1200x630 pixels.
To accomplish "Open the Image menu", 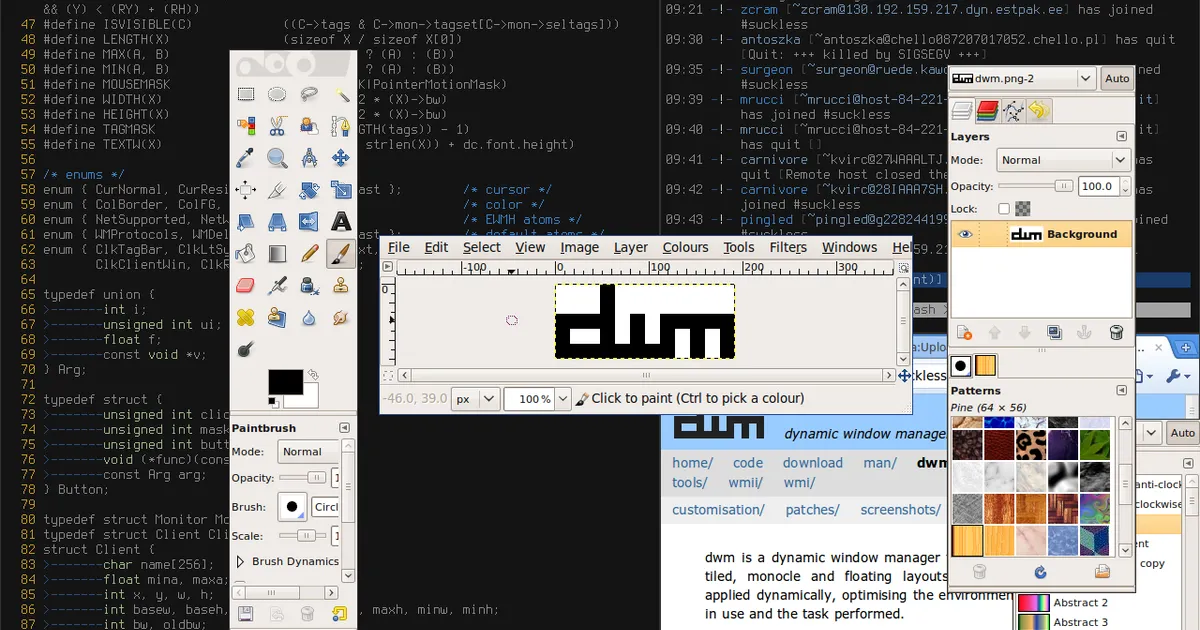I will click(579, 247).
